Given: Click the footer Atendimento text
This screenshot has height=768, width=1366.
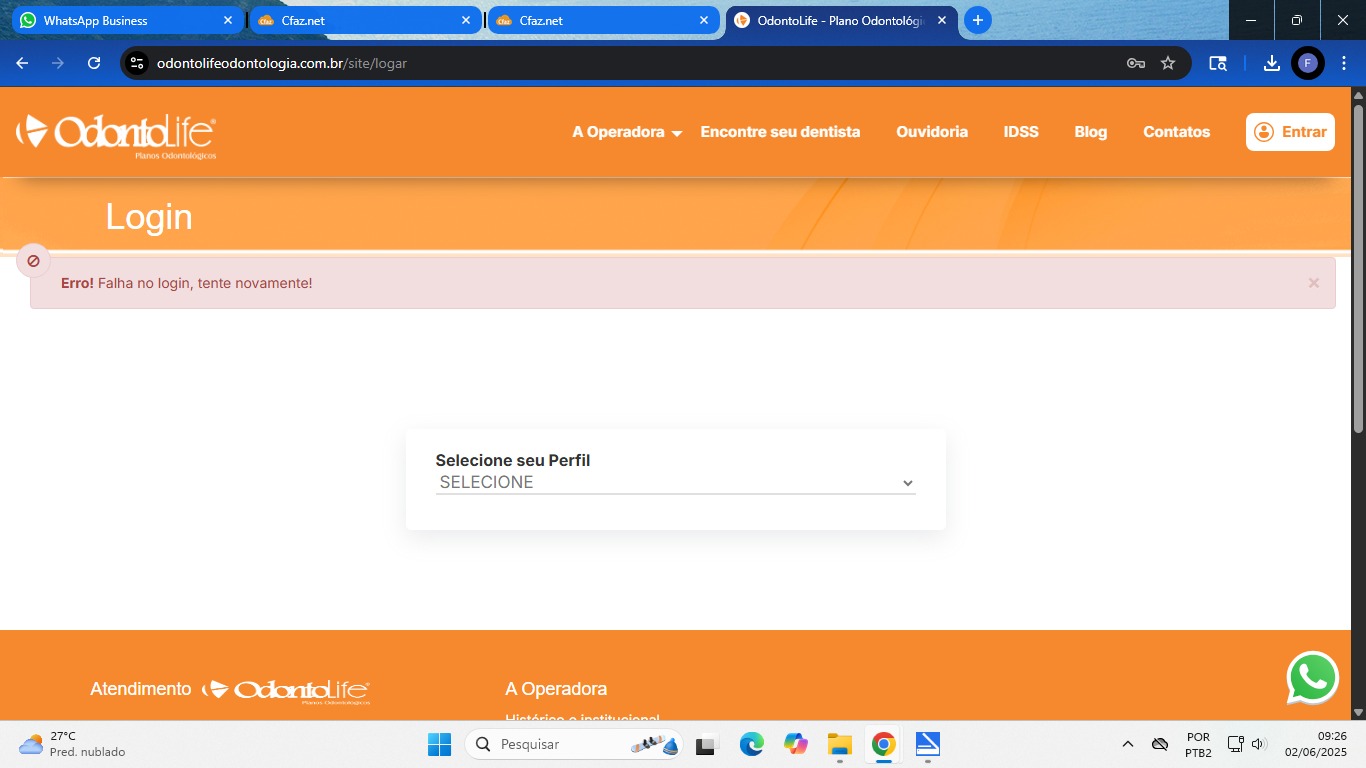Looking at the screenshot, I should 140,689.
